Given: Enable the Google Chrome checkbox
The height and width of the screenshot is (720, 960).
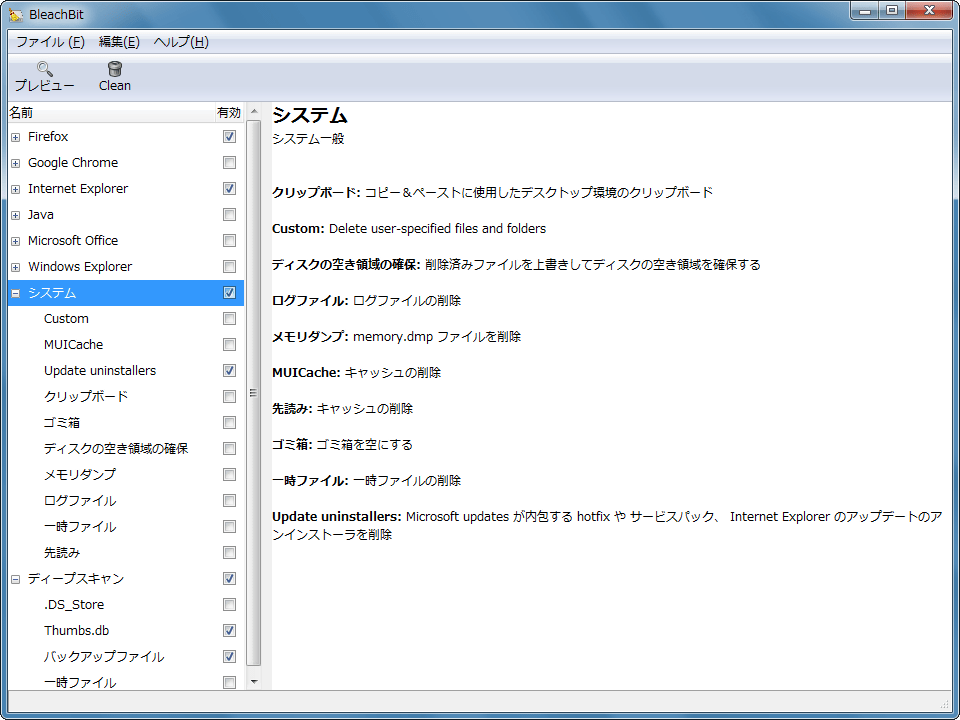Looking at the screenshot, I should [230, 162].
